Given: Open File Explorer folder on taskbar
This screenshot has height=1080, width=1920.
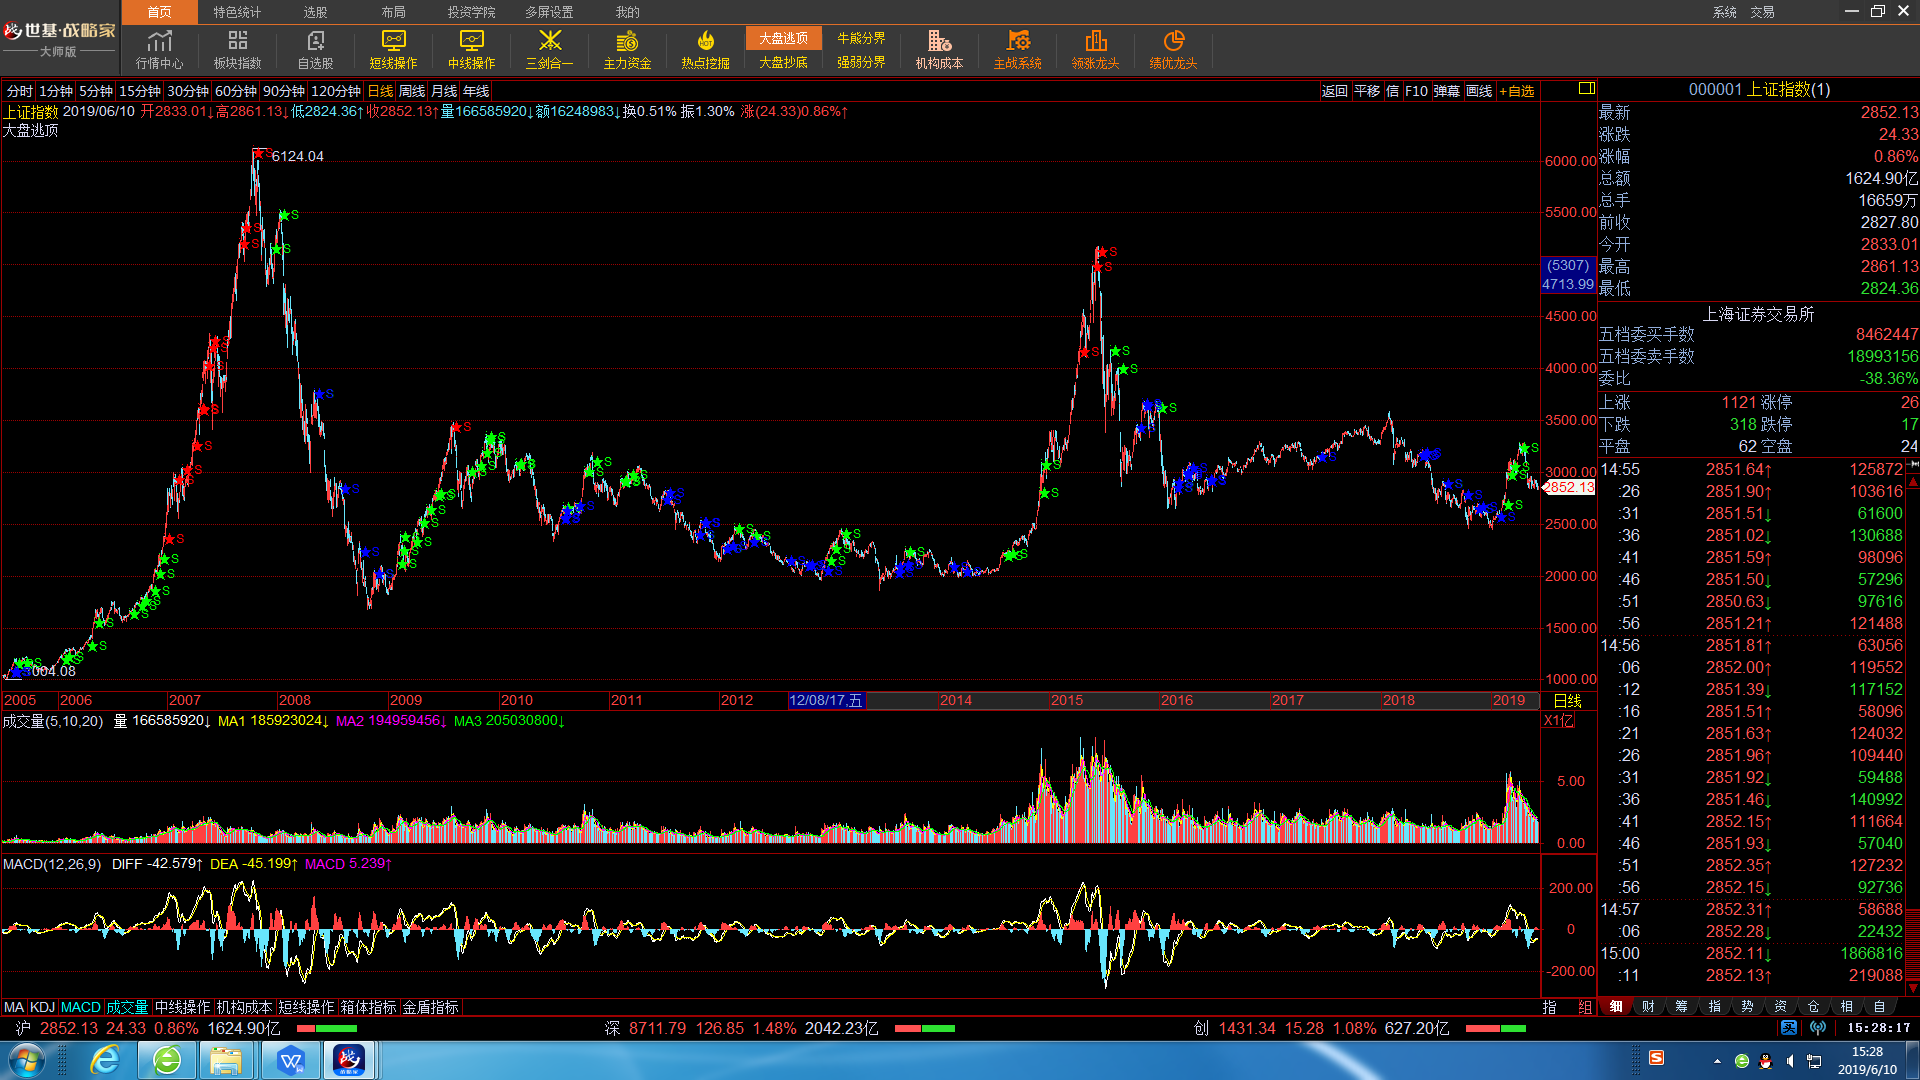Looking at the screenshot, I should coord(227,1060).
